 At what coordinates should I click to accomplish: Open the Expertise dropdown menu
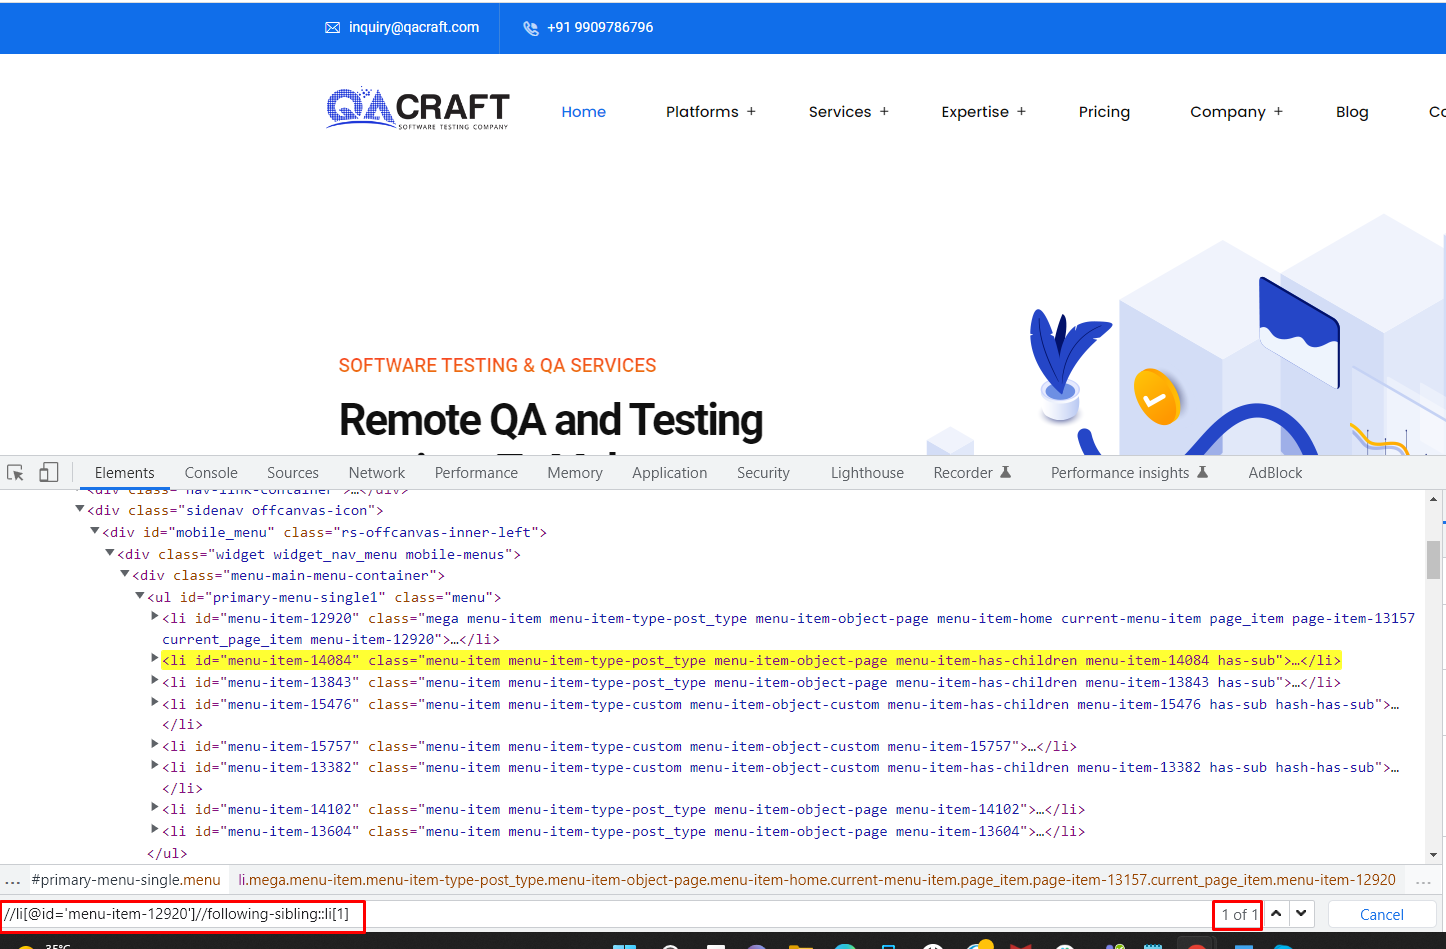983,112
